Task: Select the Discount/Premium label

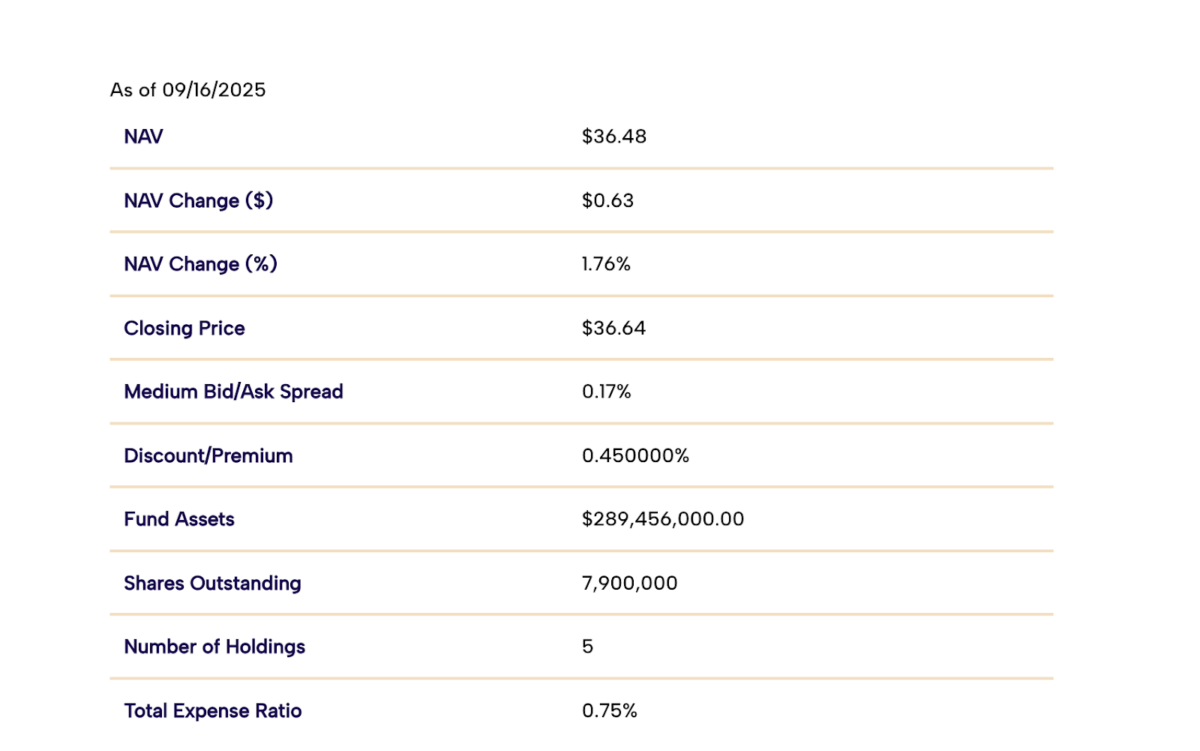Action: click(x=208, y=456)
